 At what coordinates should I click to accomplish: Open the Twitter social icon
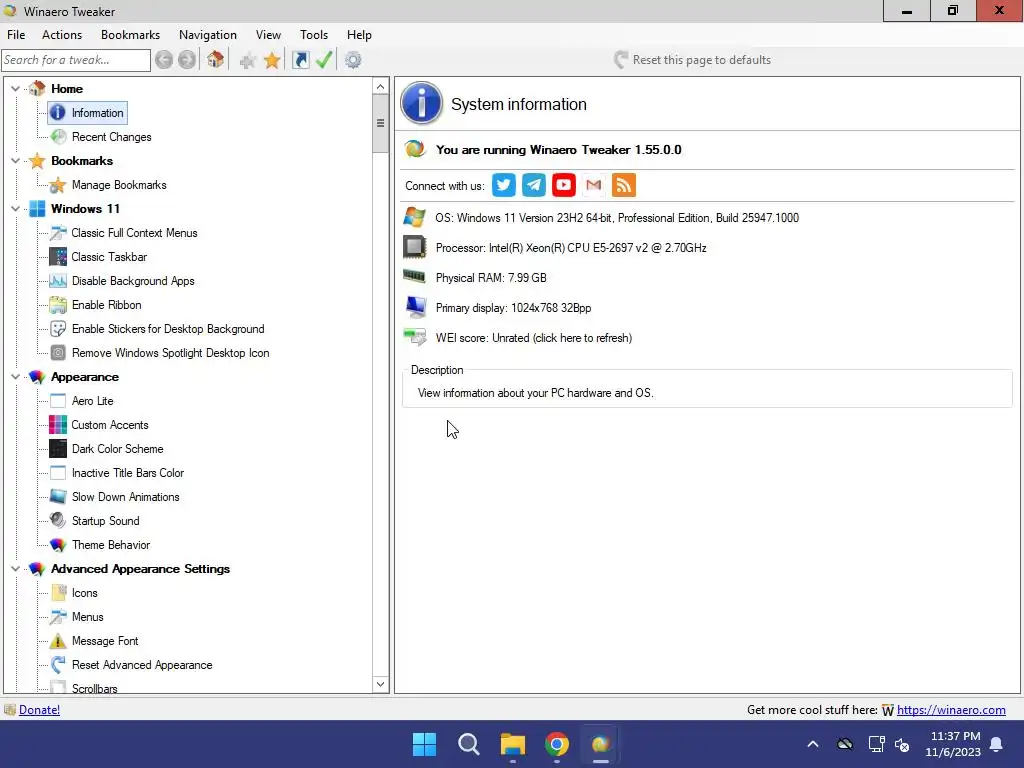(x=504, y=185)
